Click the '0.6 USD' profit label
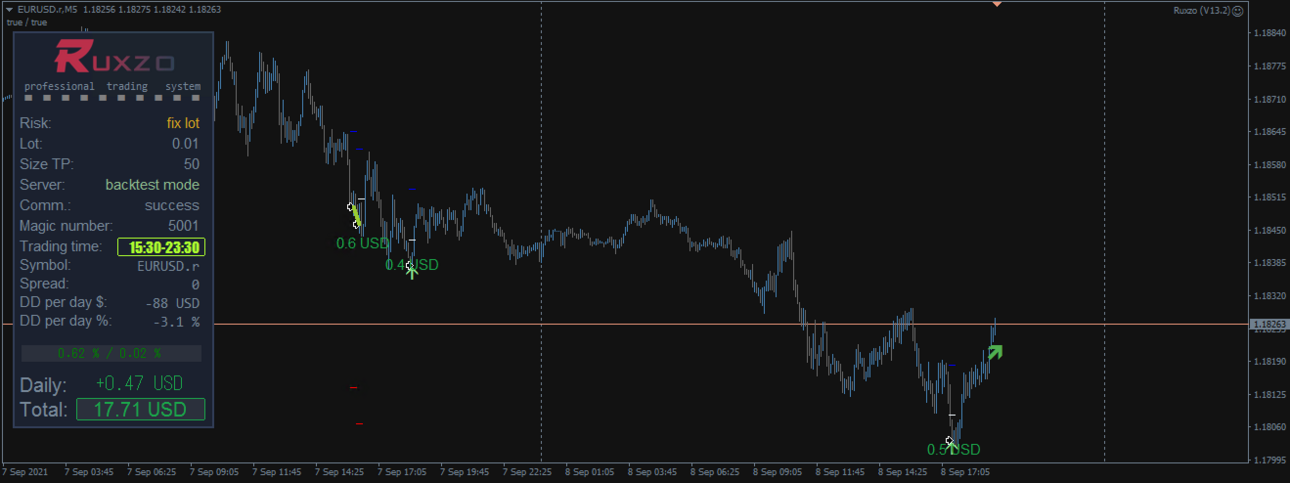 [362, 243]
